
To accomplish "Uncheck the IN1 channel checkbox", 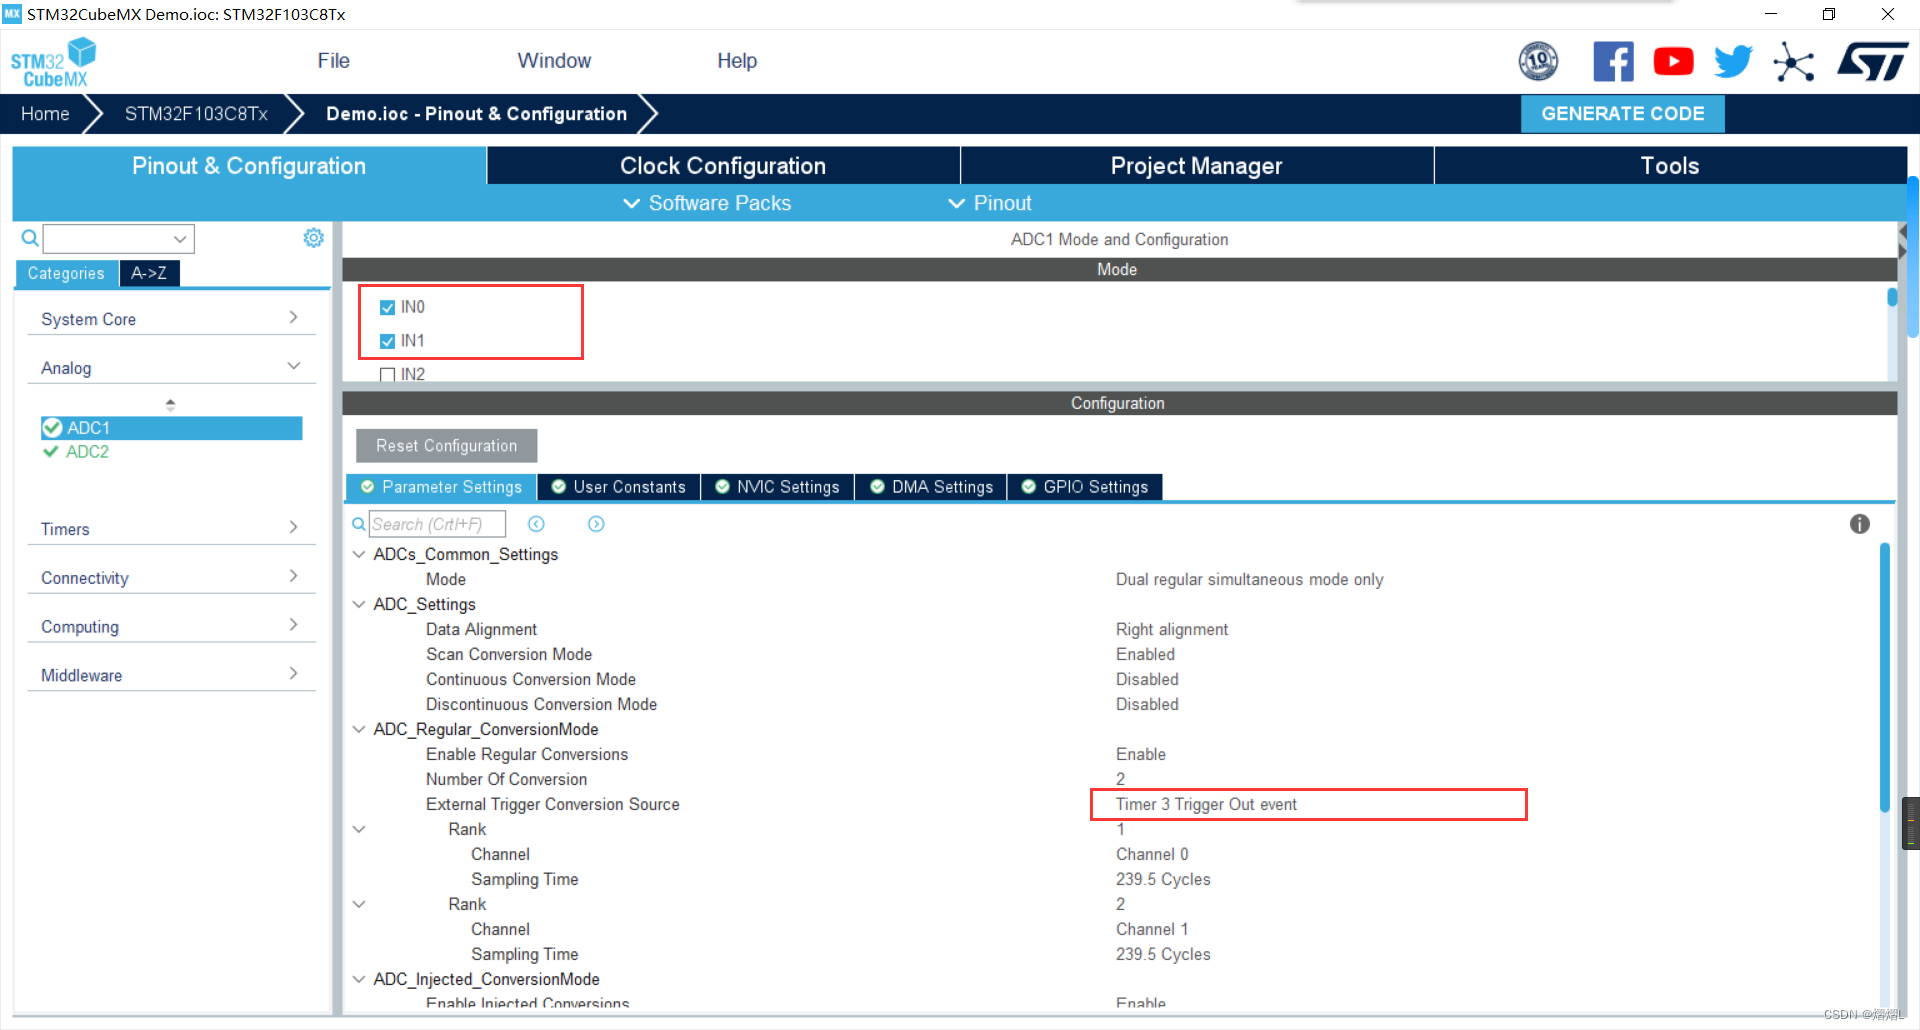I will [x=387, y=341].
